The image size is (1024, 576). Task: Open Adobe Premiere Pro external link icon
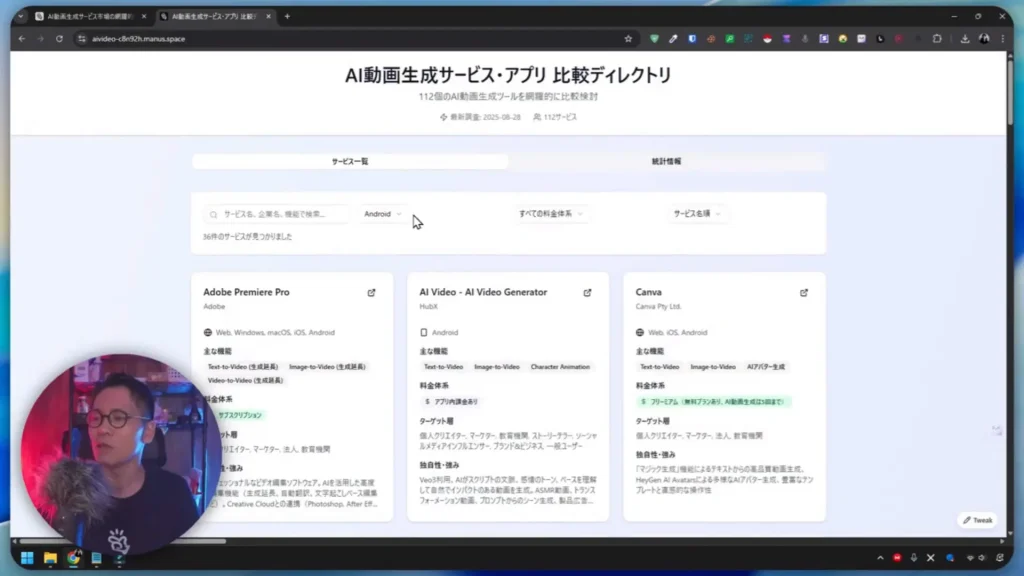pos(372,293)
